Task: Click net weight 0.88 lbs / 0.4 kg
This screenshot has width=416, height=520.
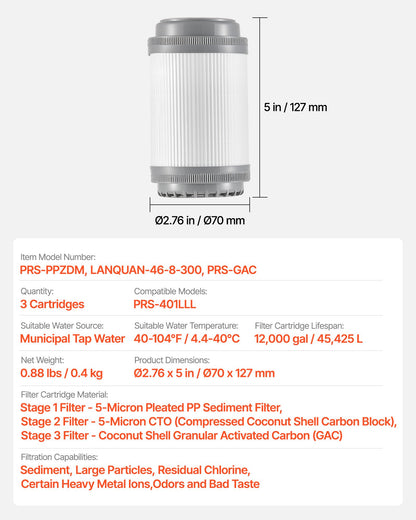Action: click(x=61, y=373)
